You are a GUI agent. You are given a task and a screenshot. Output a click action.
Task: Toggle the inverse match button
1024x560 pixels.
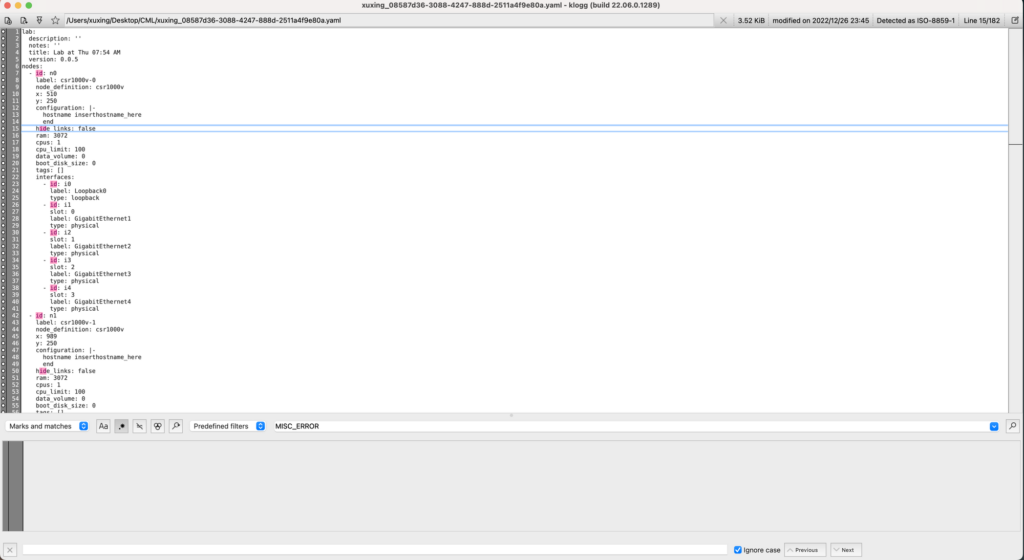pos(140,426)
